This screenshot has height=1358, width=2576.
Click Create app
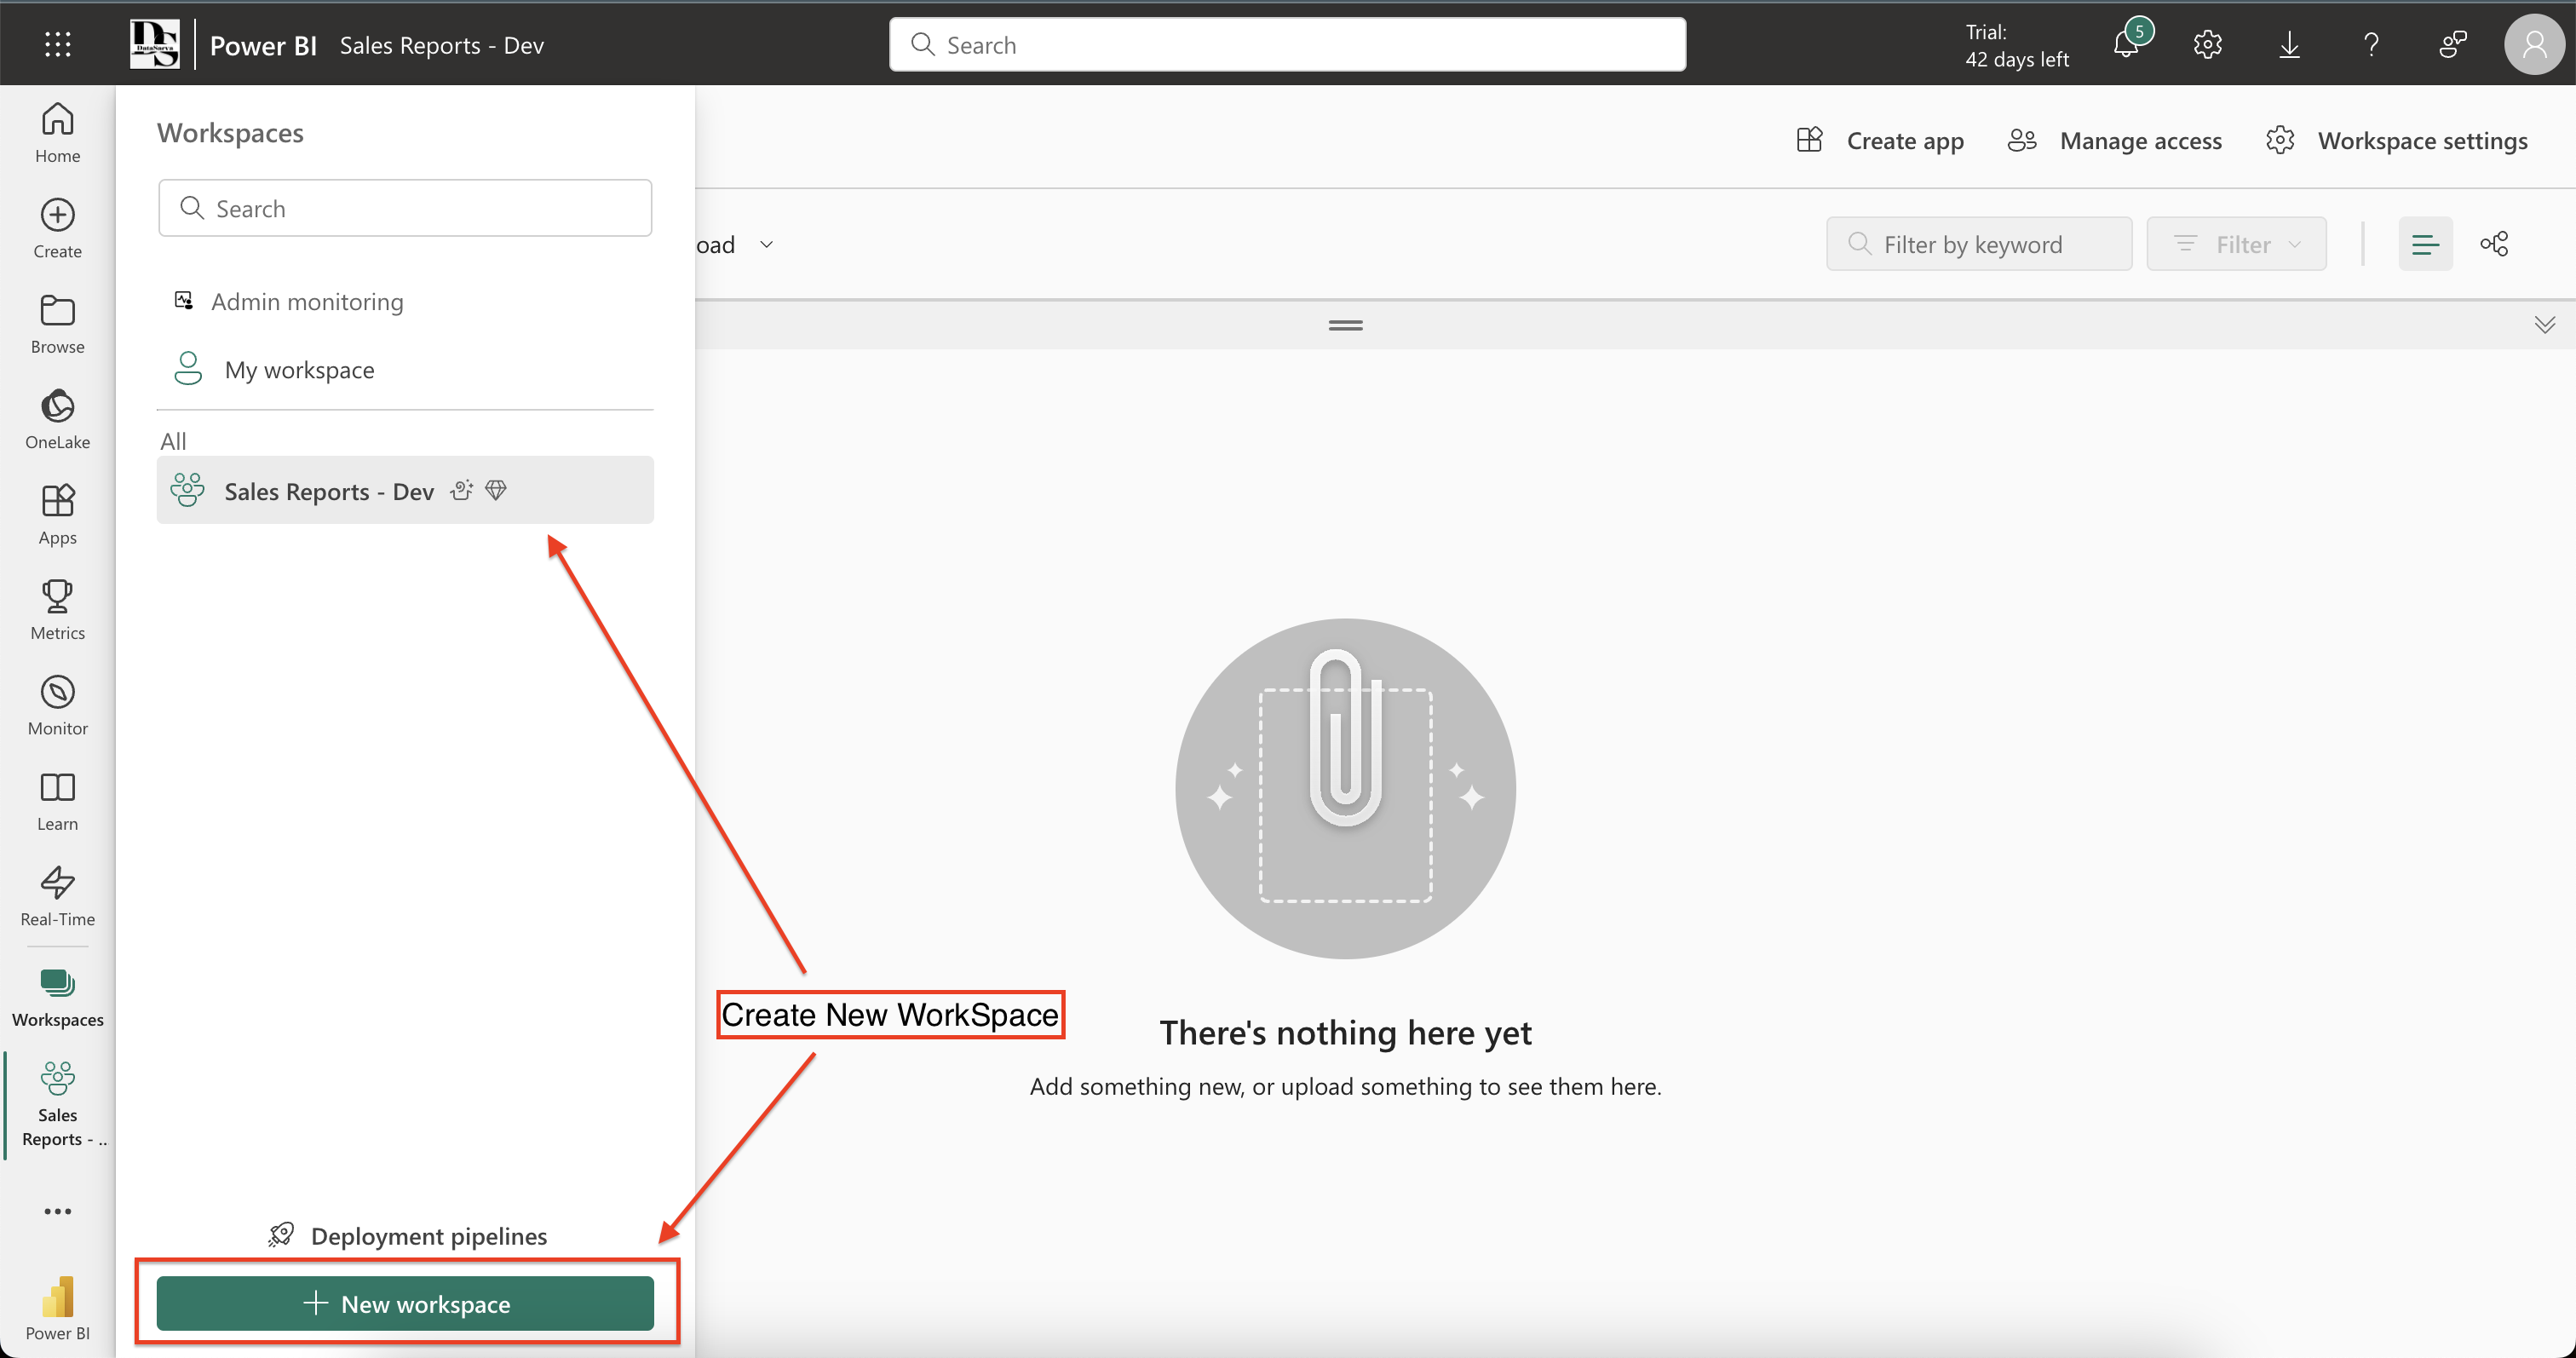[x=1880, y=140]
